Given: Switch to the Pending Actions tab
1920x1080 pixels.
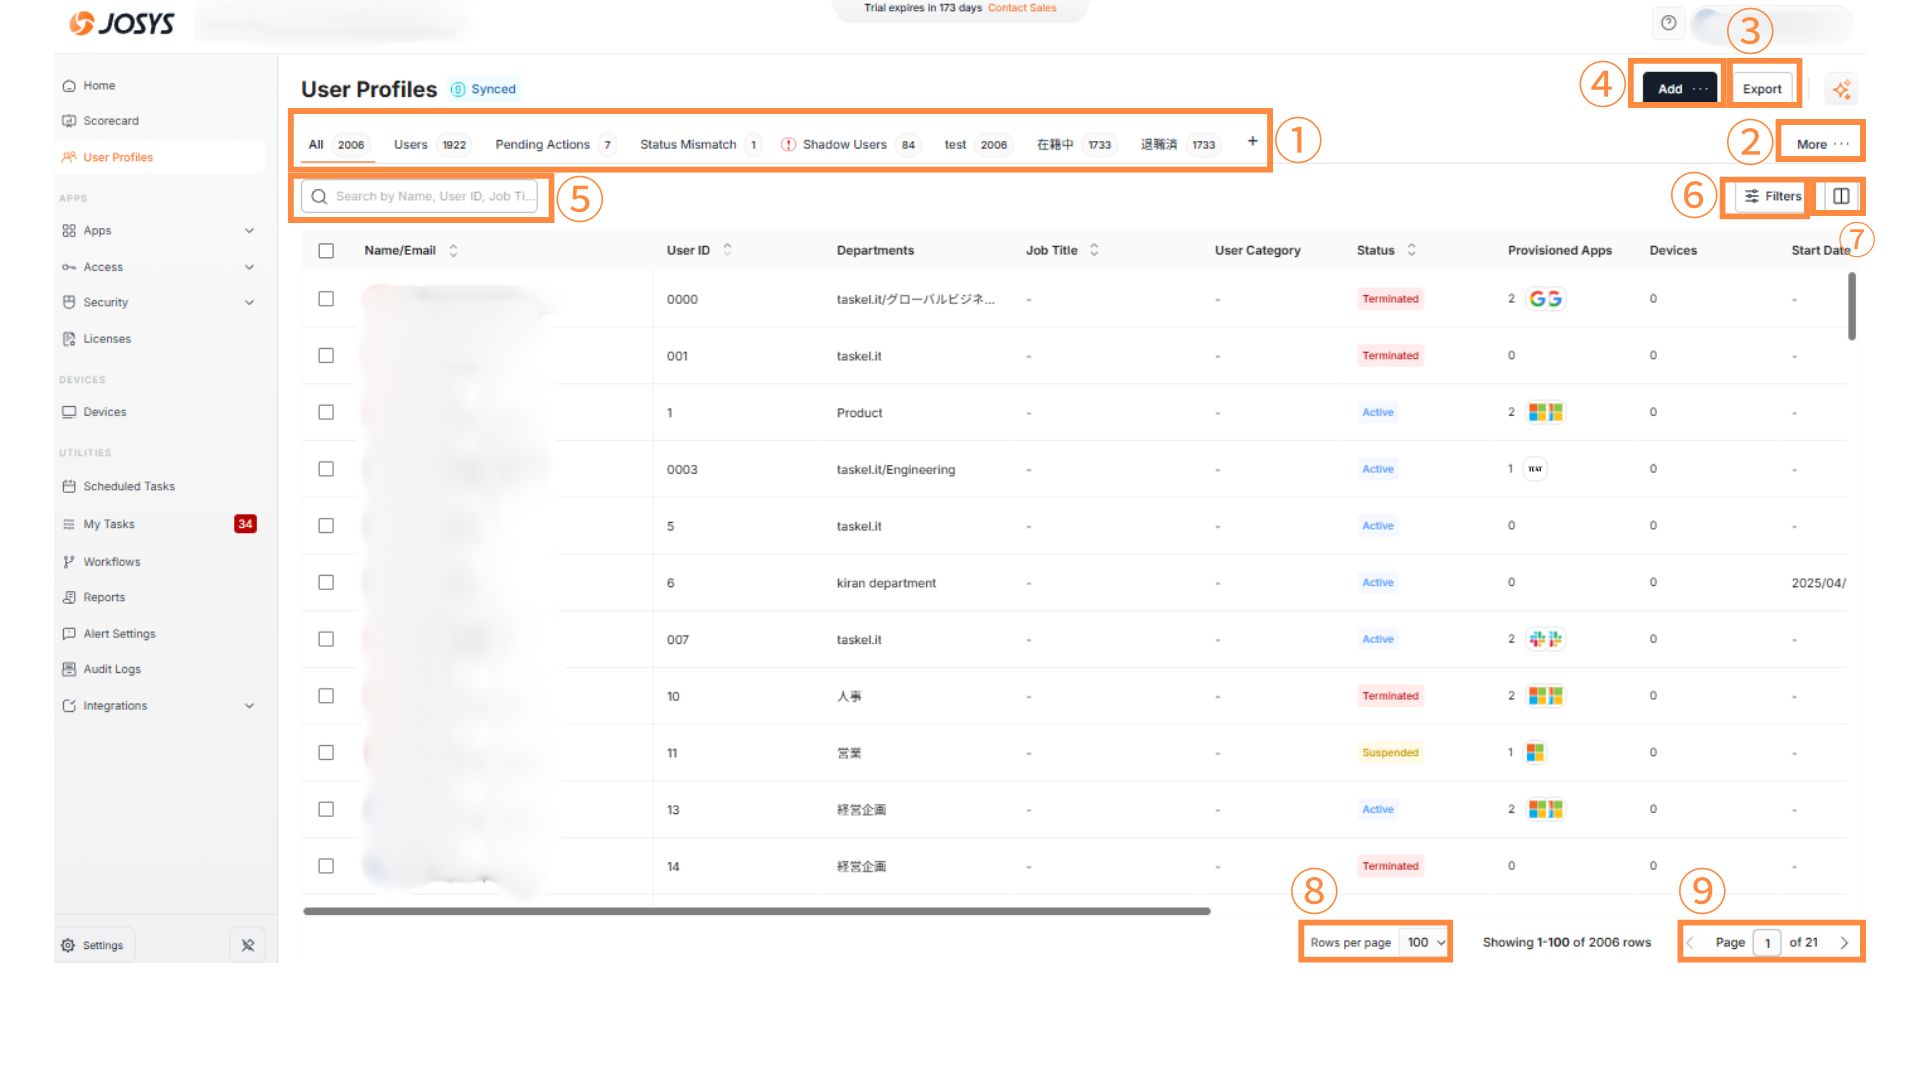Looking at the screenshot, I should click(542, 145).
